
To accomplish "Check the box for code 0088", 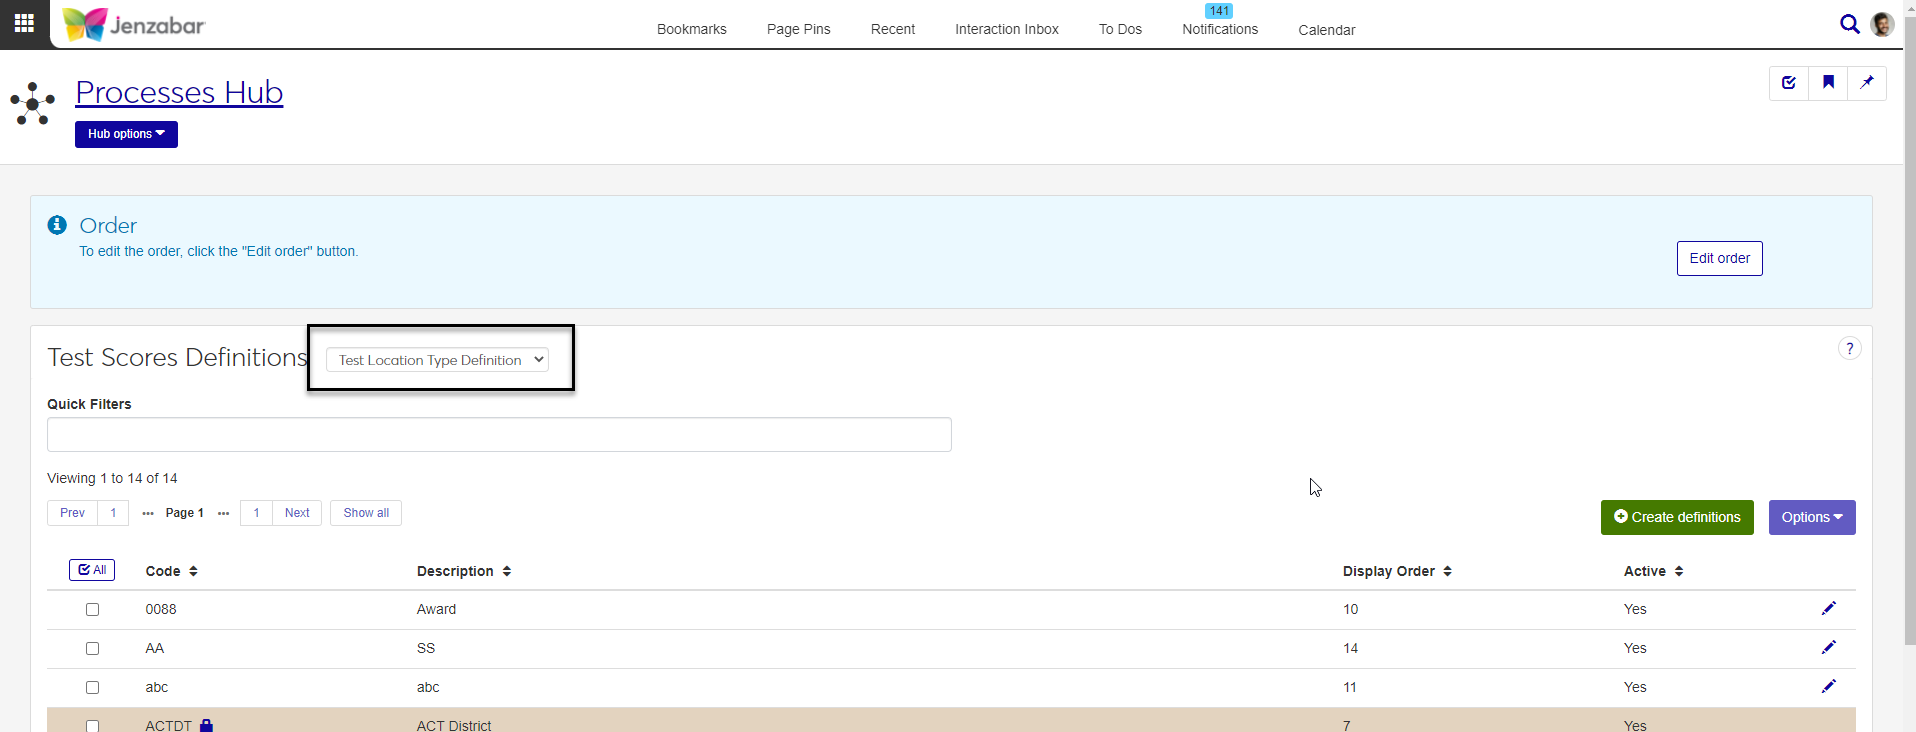I will tap(93, 609).
